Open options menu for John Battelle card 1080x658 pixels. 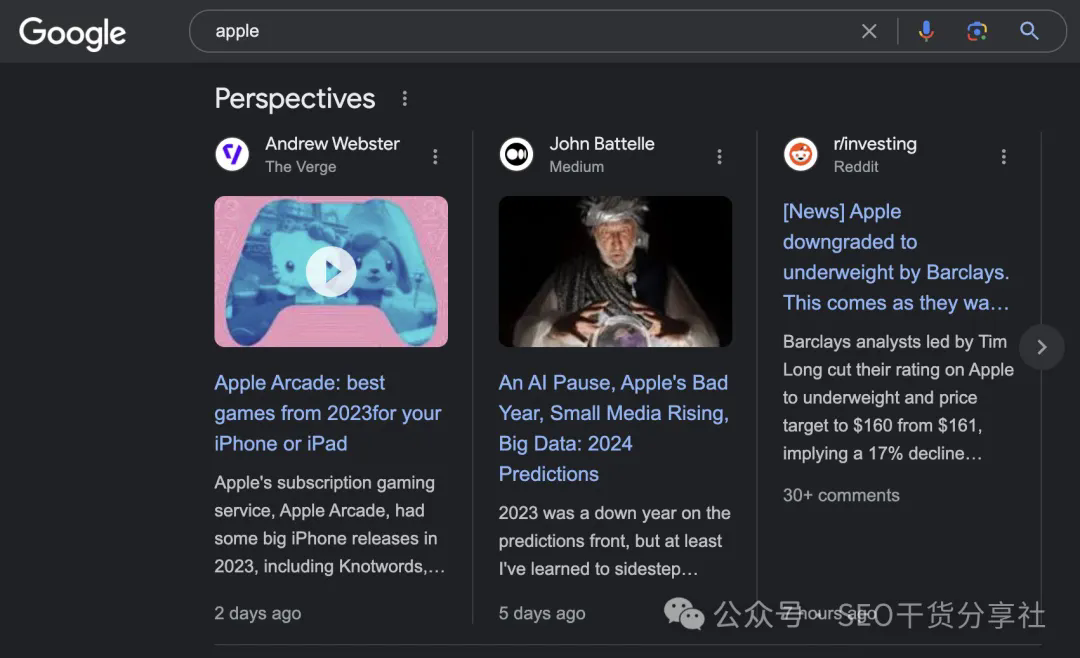coord(719,156)
